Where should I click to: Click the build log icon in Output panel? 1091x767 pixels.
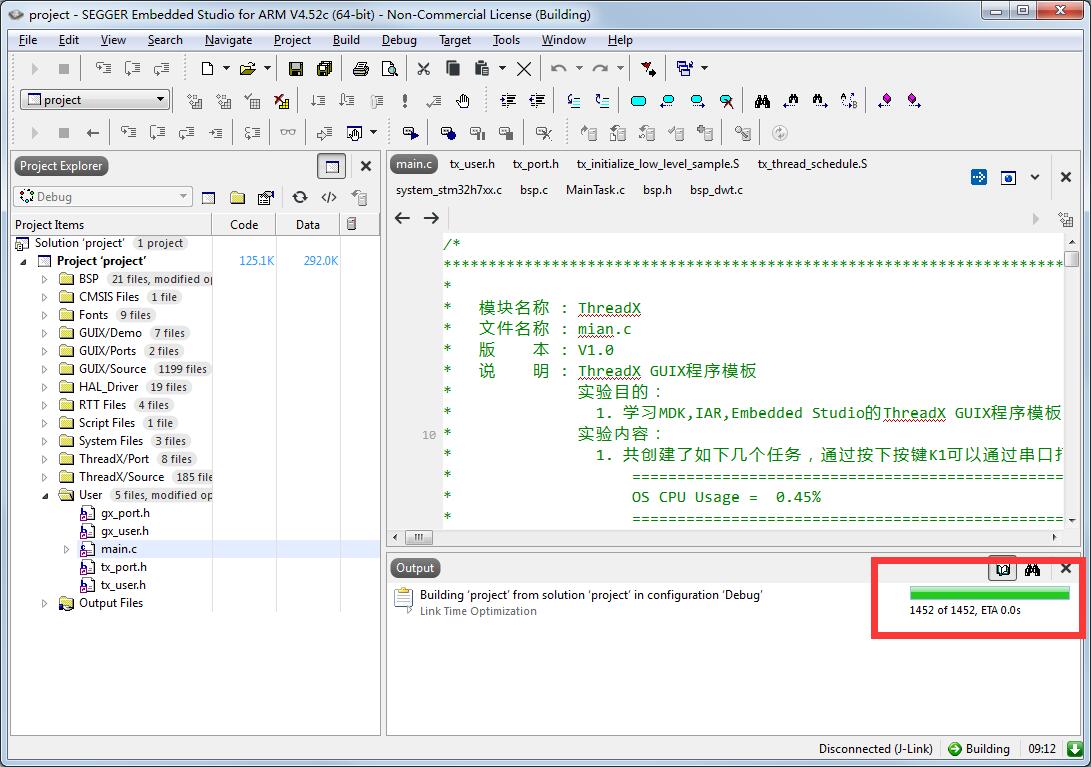[x=1003, y=569]
